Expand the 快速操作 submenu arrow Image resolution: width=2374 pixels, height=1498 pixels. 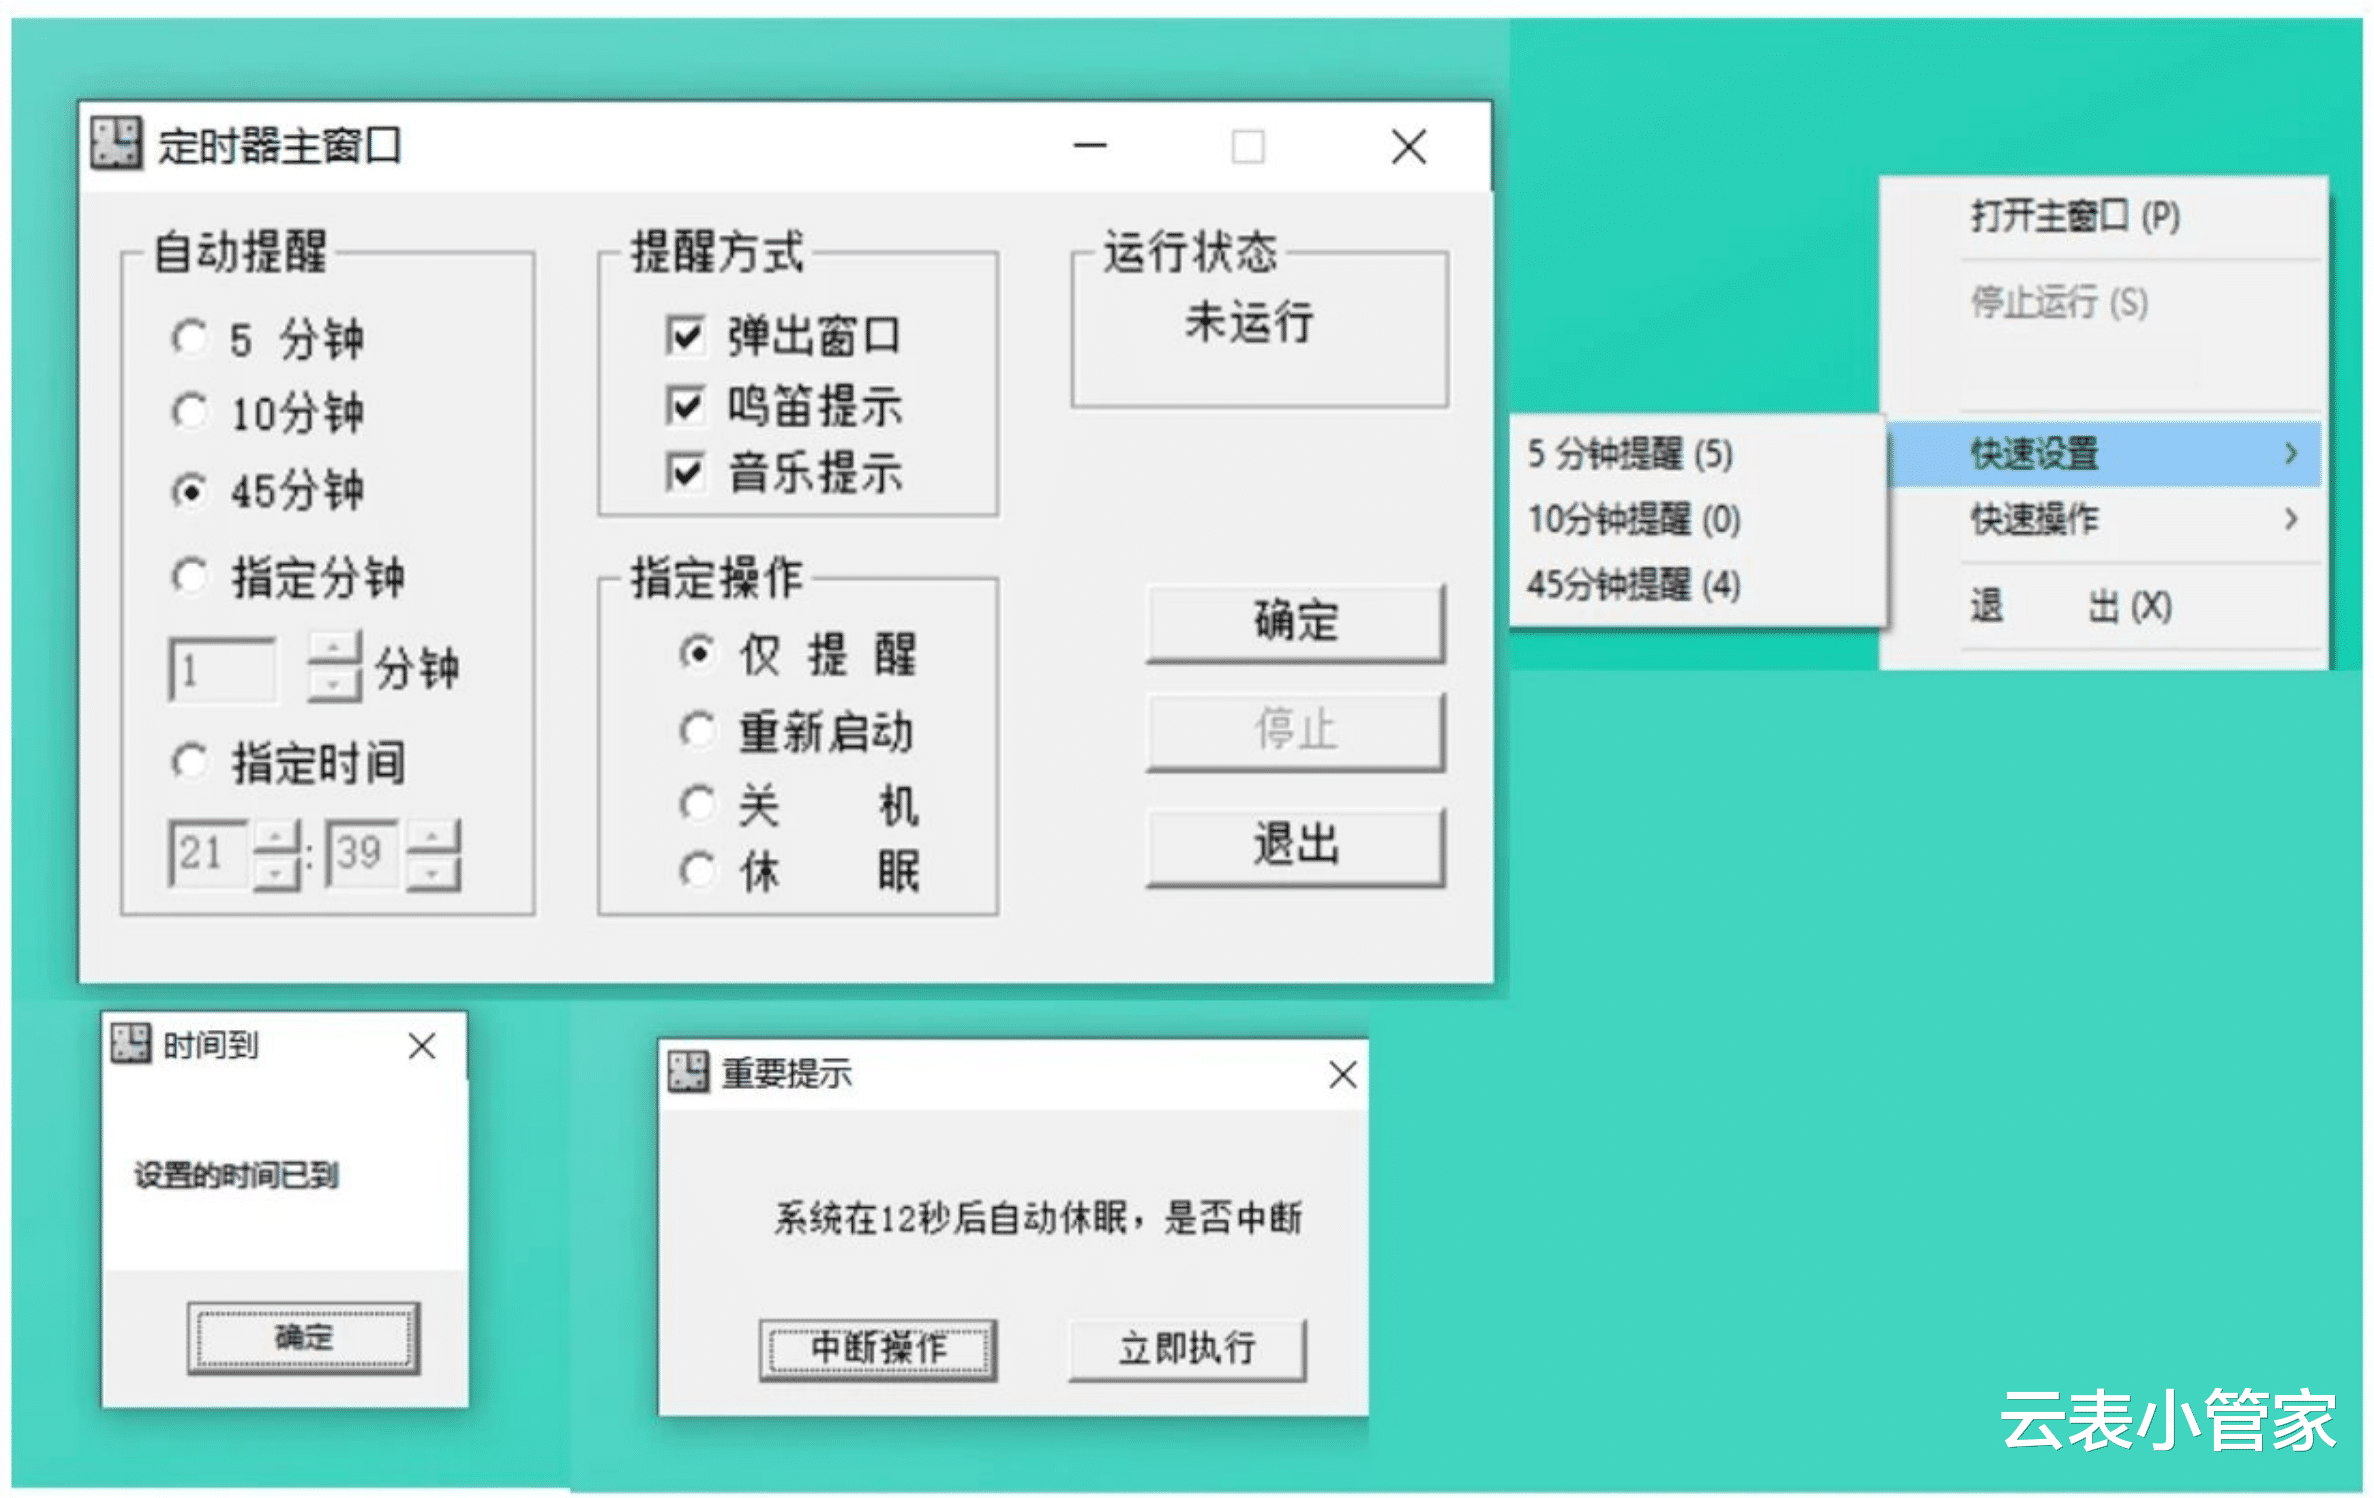(2290, 518)
